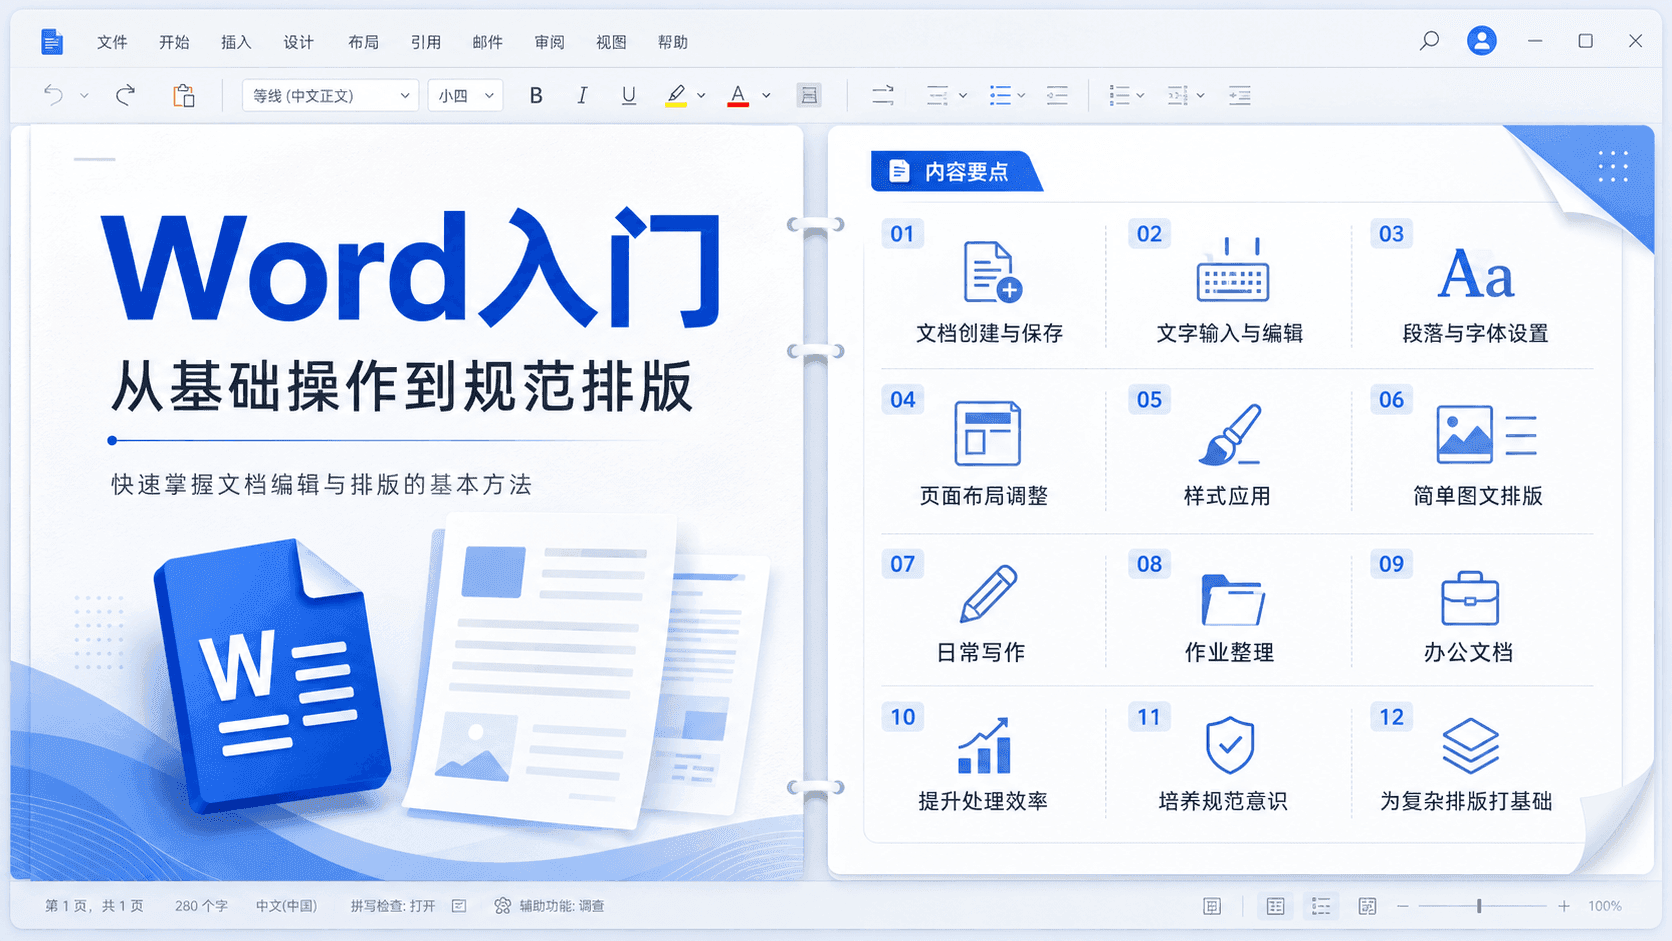The height and width of the screenshot is (941, 1672).
Task: Select the 提升处理效率 chart icon
Action: tap(985, 746)
